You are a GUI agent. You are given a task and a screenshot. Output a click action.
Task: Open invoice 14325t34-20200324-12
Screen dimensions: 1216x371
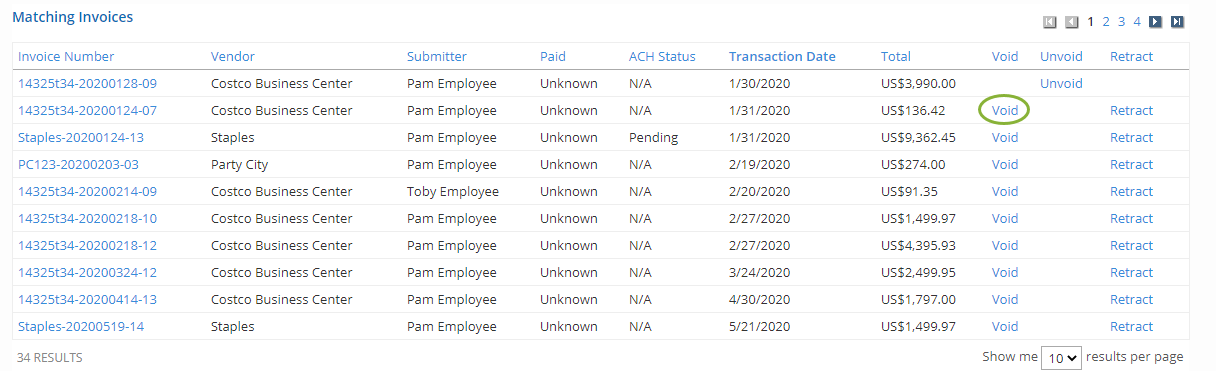click(x=87, y=272)
